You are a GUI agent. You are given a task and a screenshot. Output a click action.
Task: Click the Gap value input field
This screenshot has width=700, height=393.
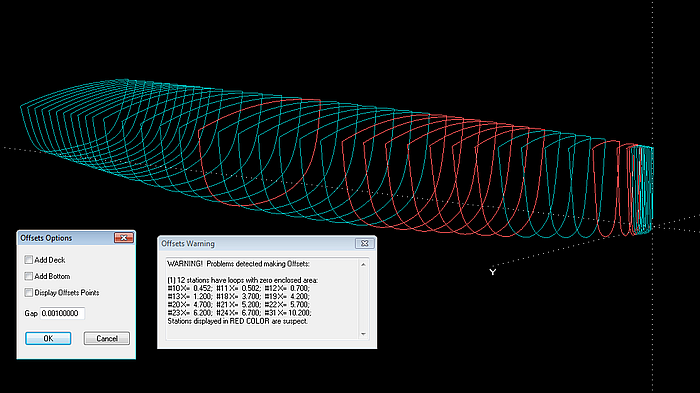62,314
